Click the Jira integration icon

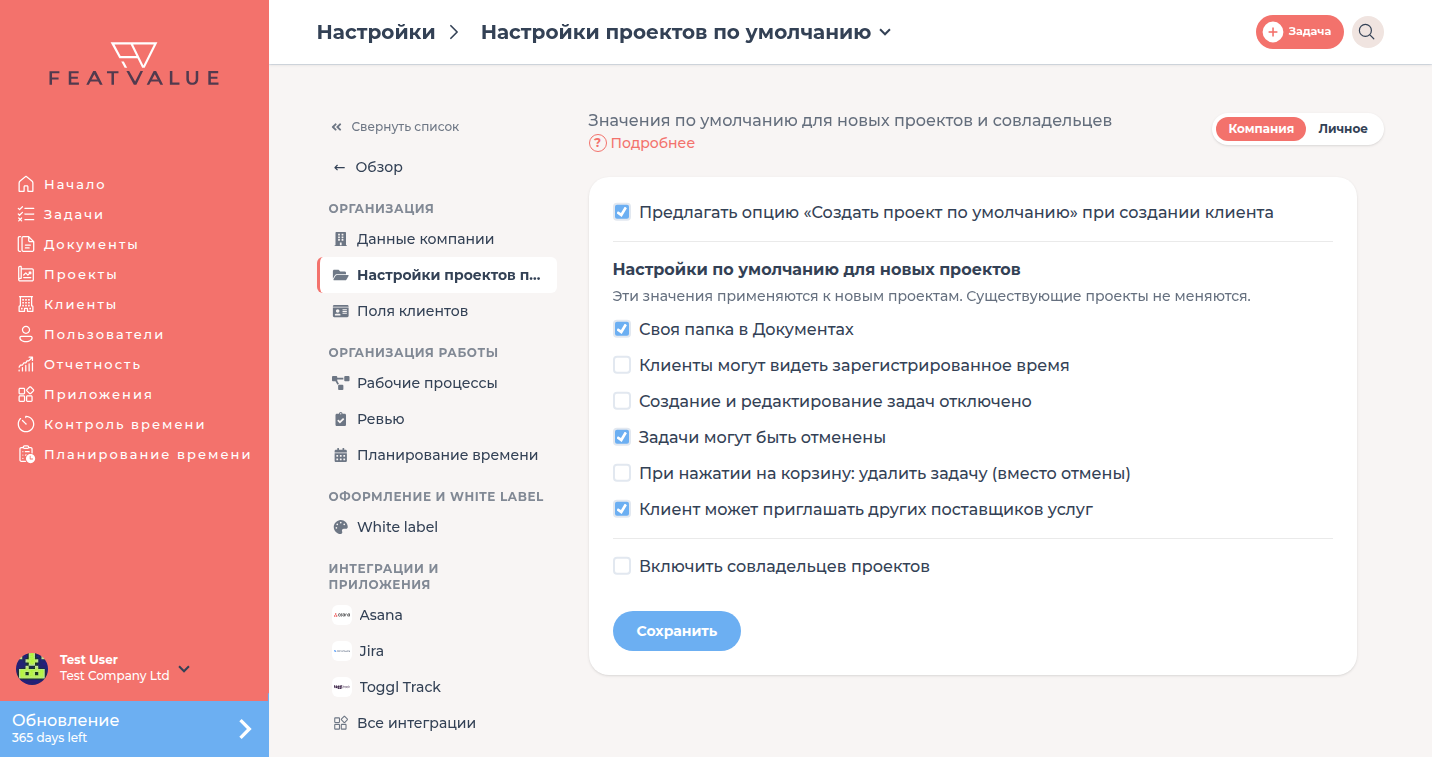341,651
